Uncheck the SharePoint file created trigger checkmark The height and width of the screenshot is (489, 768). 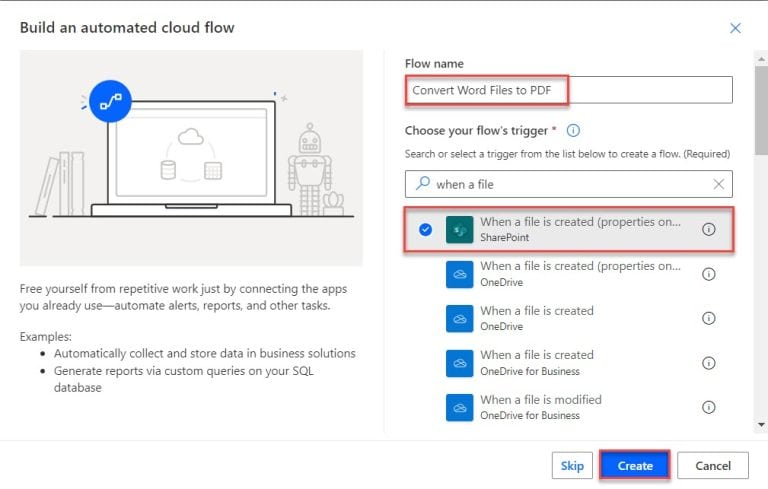426,229
